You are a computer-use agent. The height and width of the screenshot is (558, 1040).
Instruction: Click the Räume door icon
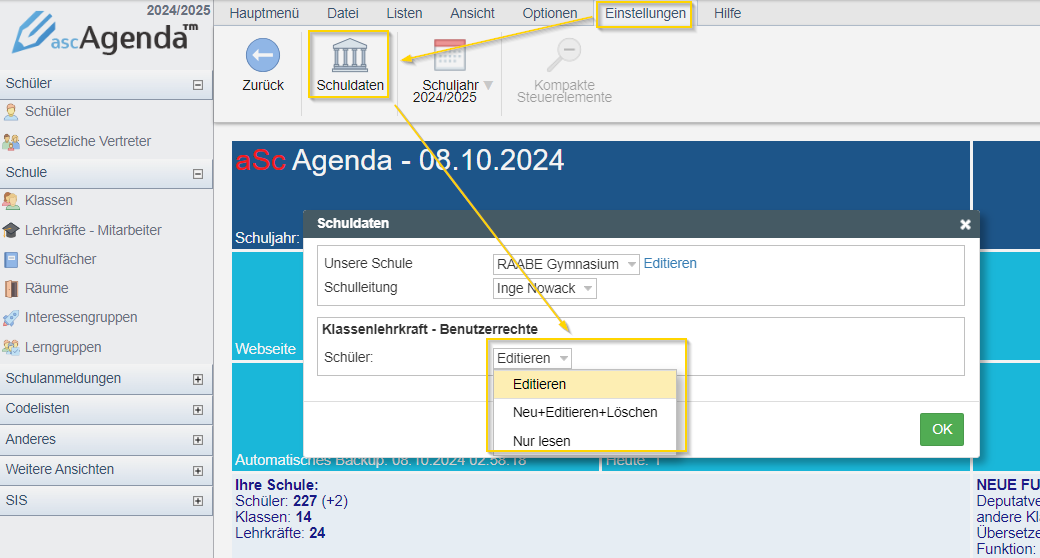click(11, 289)
